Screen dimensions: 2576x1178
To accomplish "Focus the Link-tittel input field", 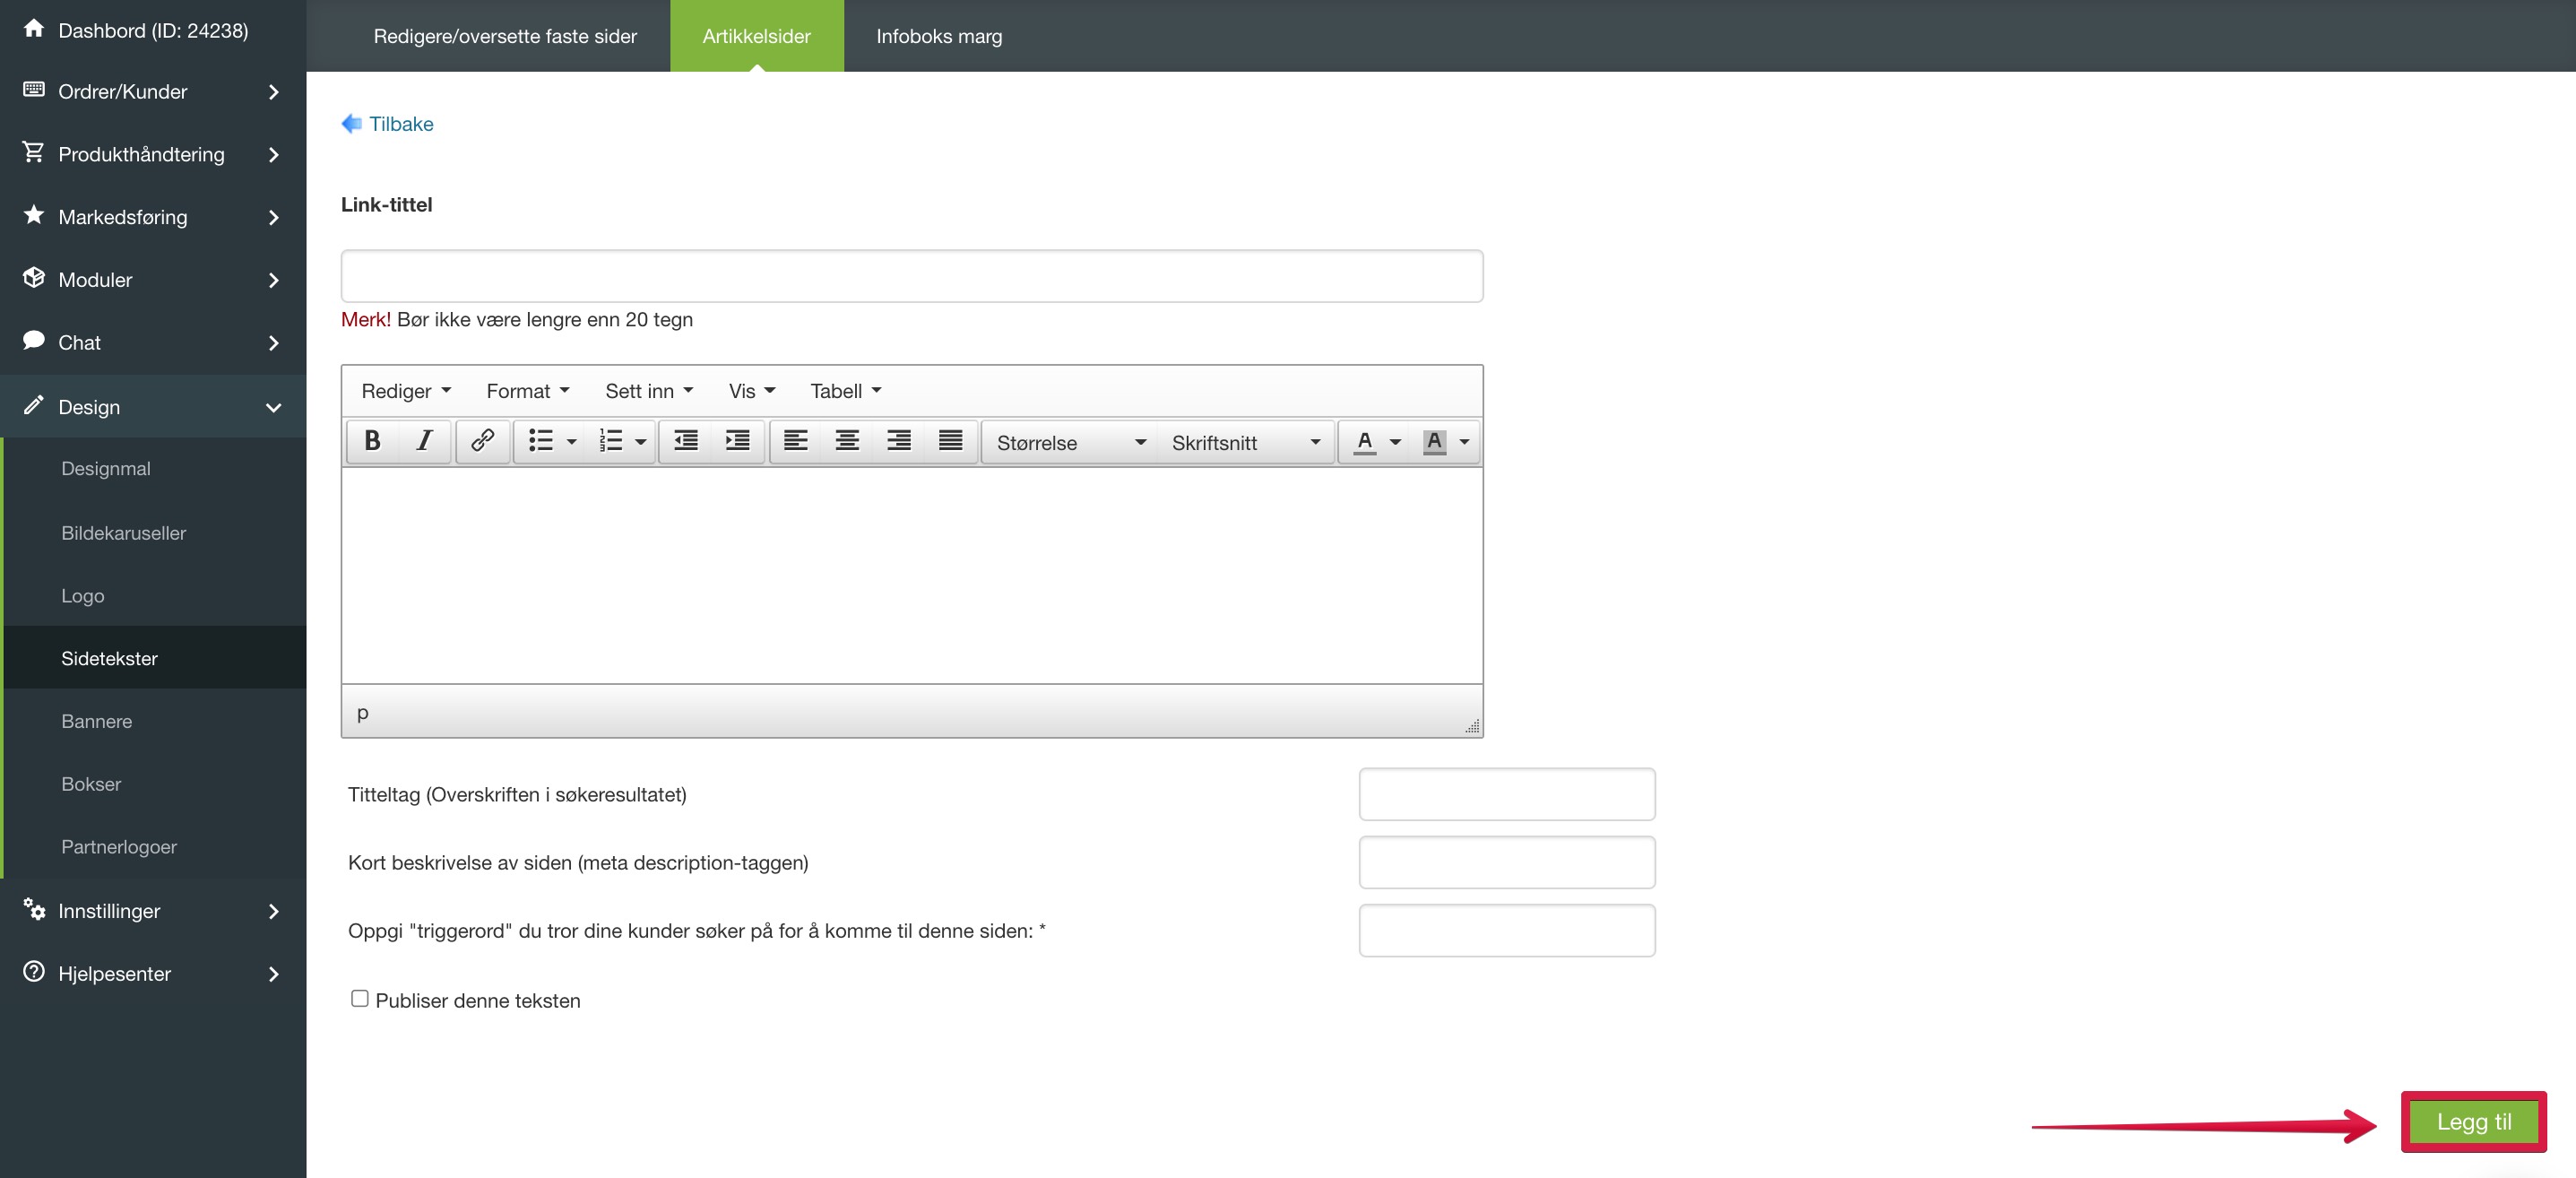I will 911,276.
